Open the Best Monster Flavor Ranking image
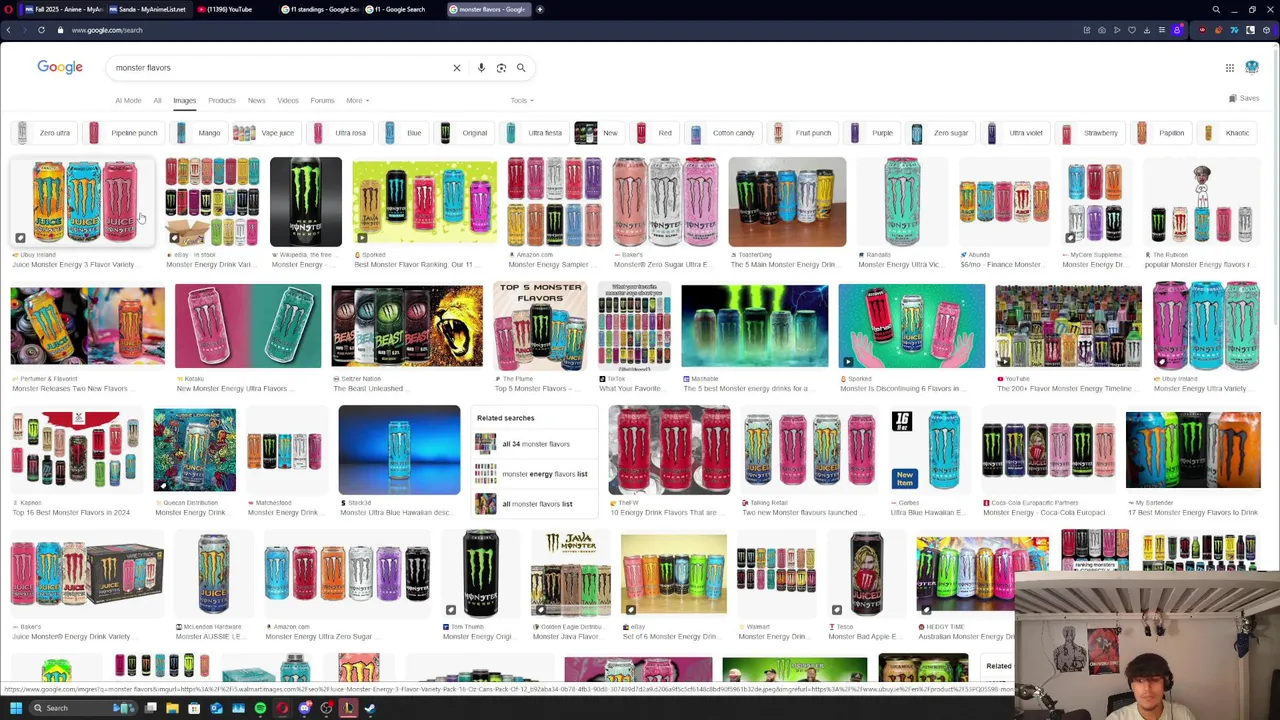The width and height of the screenshot is (1280, 720). click(424, 202)
